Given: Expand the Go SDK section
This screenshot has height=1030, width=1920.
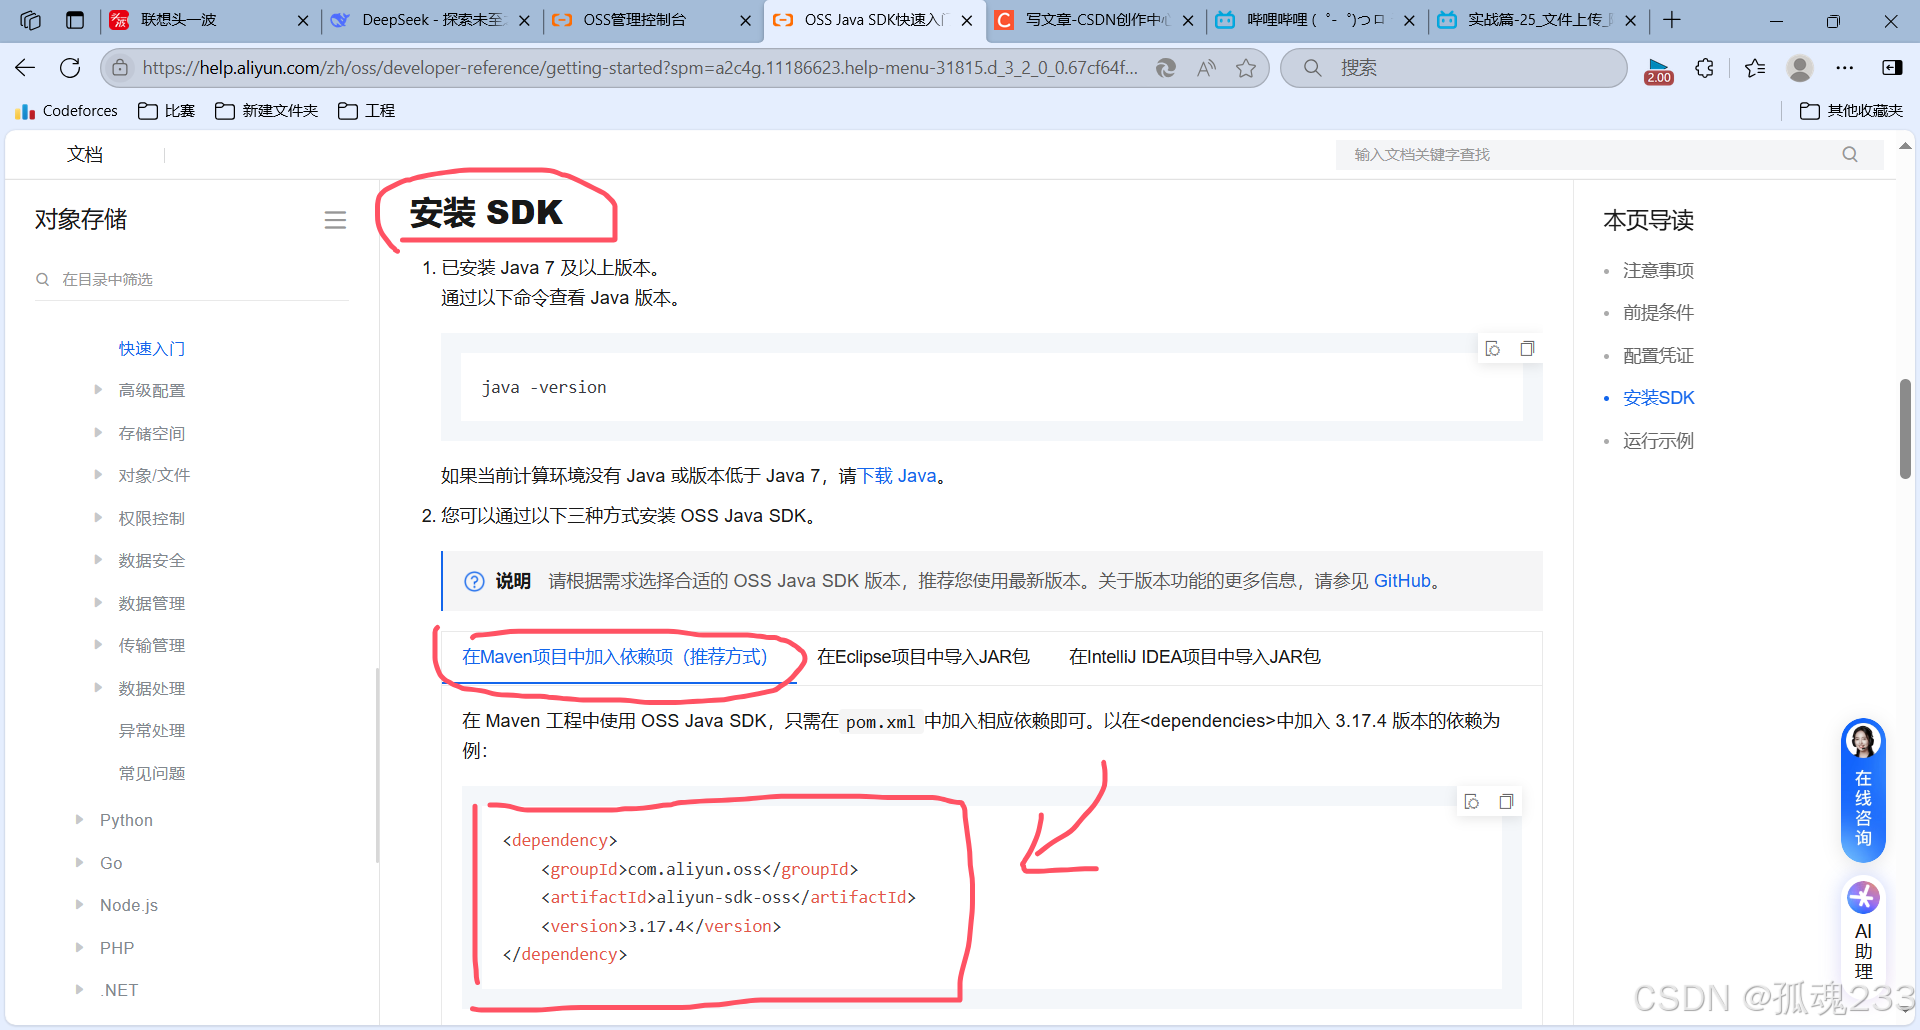Looking at the screenshot, I should coord(79,863).
